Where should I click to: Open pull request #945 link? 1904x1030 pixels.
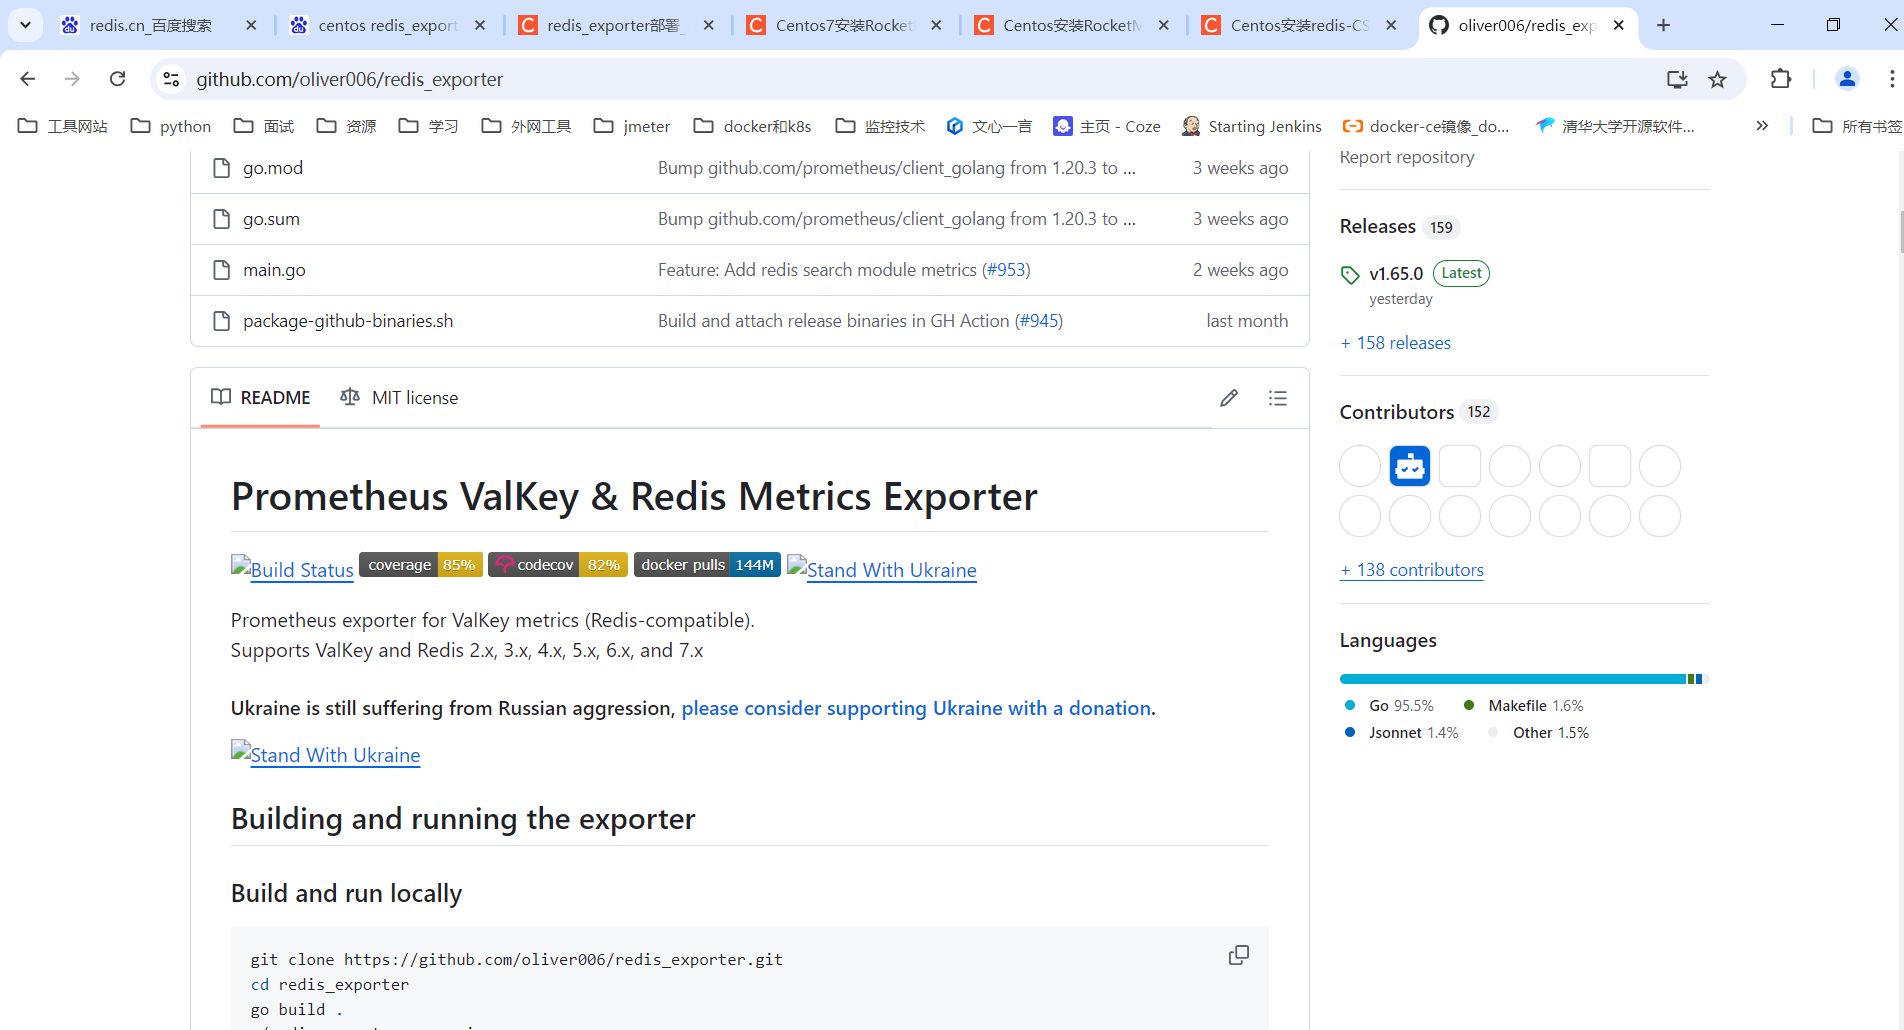[1038, 321]
